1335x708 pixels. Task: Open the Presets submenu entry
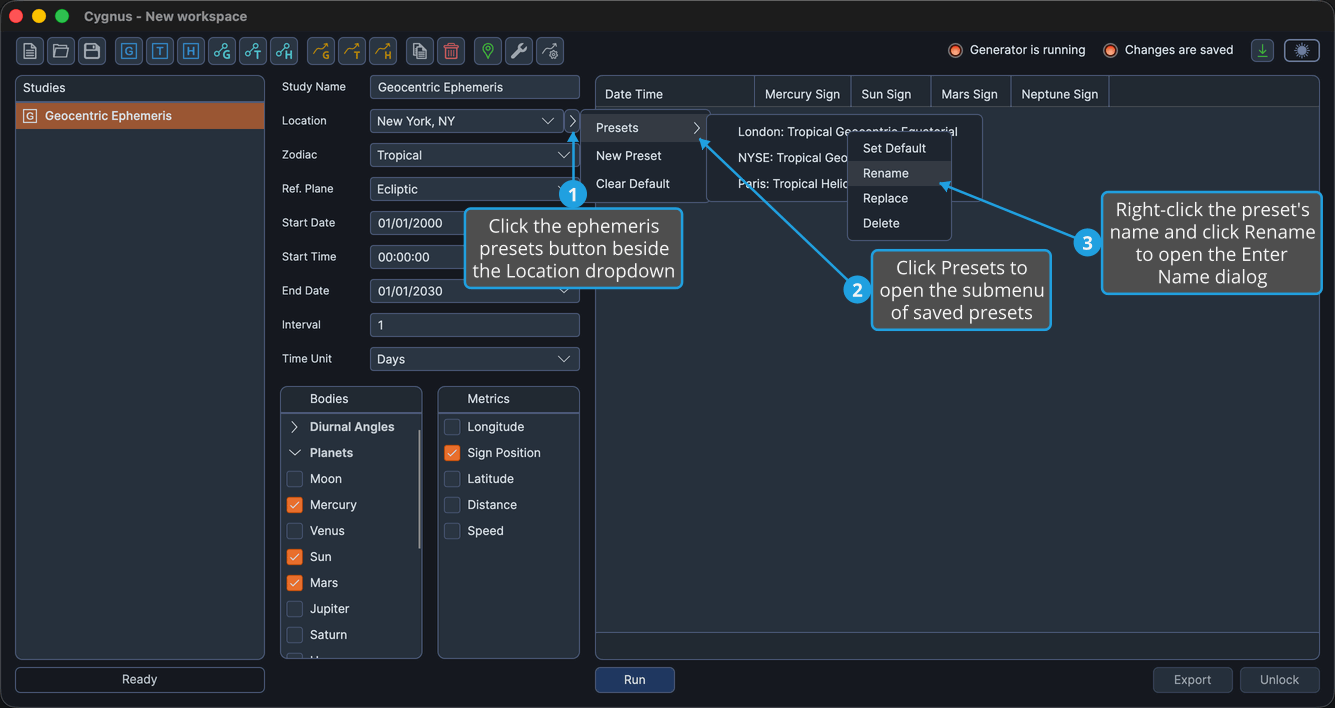[646, 128]
